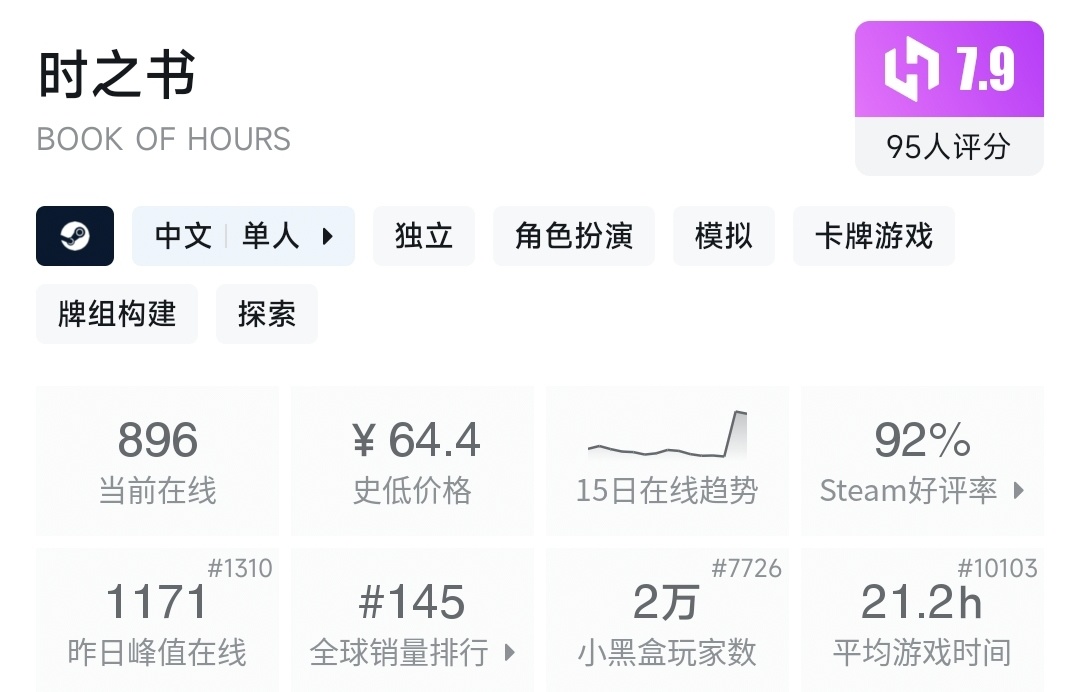Choose the 牌组构建 tag
The height and width of the screenshot is (692, 1080).
pos(117,314)
